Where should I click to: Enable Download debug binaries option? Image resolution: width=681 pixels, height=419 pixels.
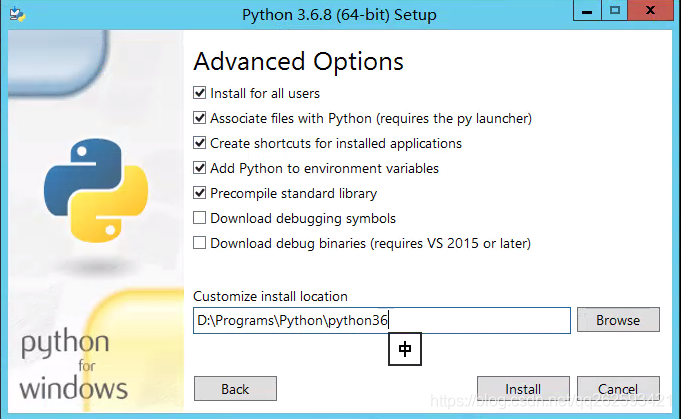[x=199, y=242]
